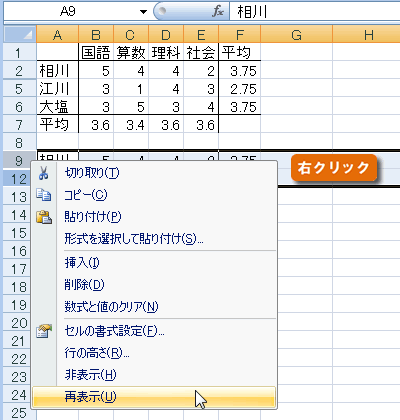This screenshot has height=420, width=400.
Task: Select column B header
Action: pyautogui.click(x=96, y=34)
